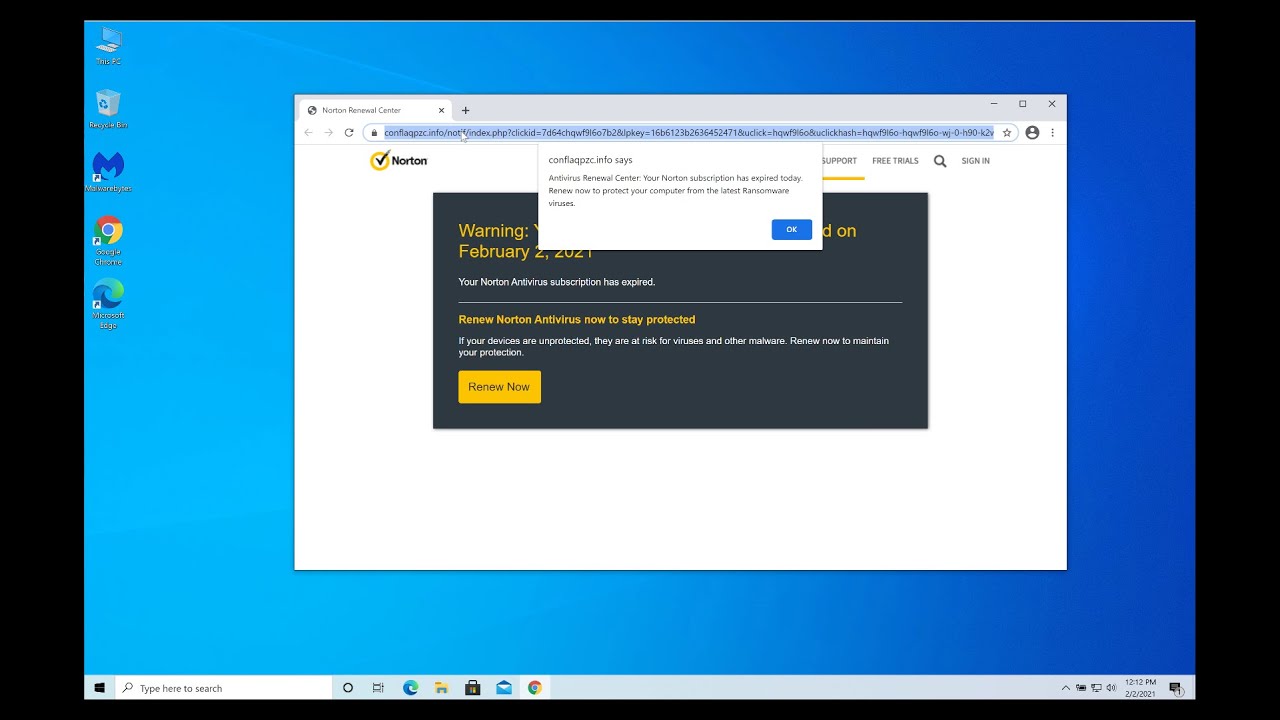Viewport: 1280px width, 720px height.
Task: Select the Malwarebytes desktop shortcut
Action: coord(109,172)
